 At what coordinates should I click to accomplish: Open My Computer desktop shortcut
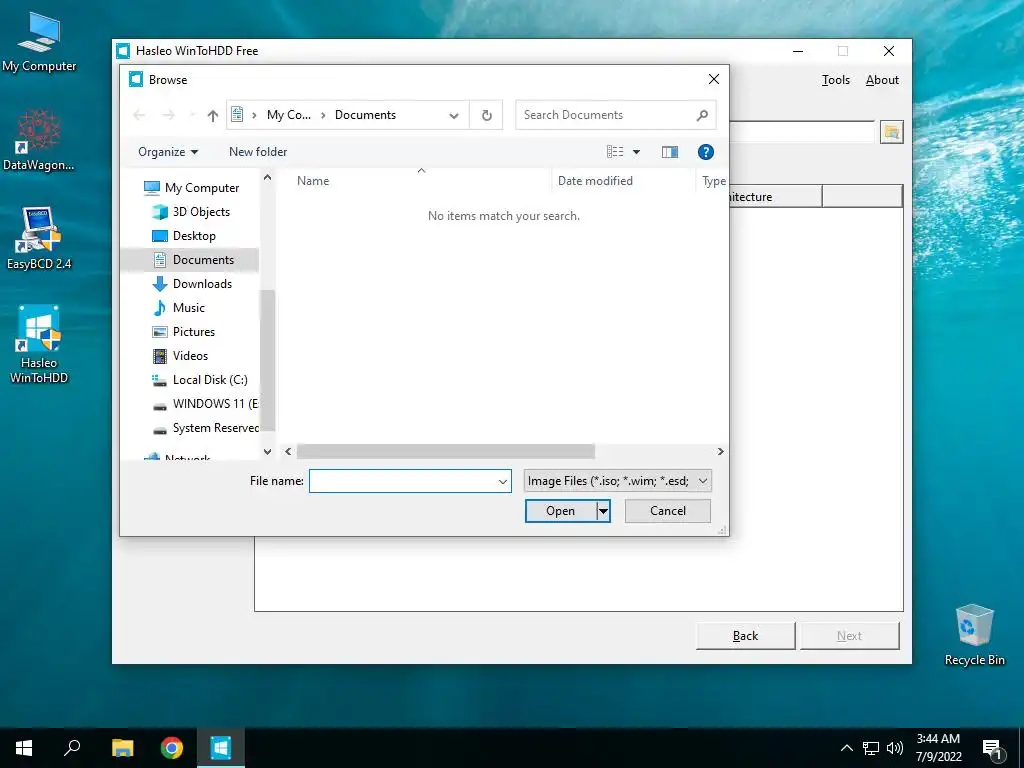tap(39, 41)
